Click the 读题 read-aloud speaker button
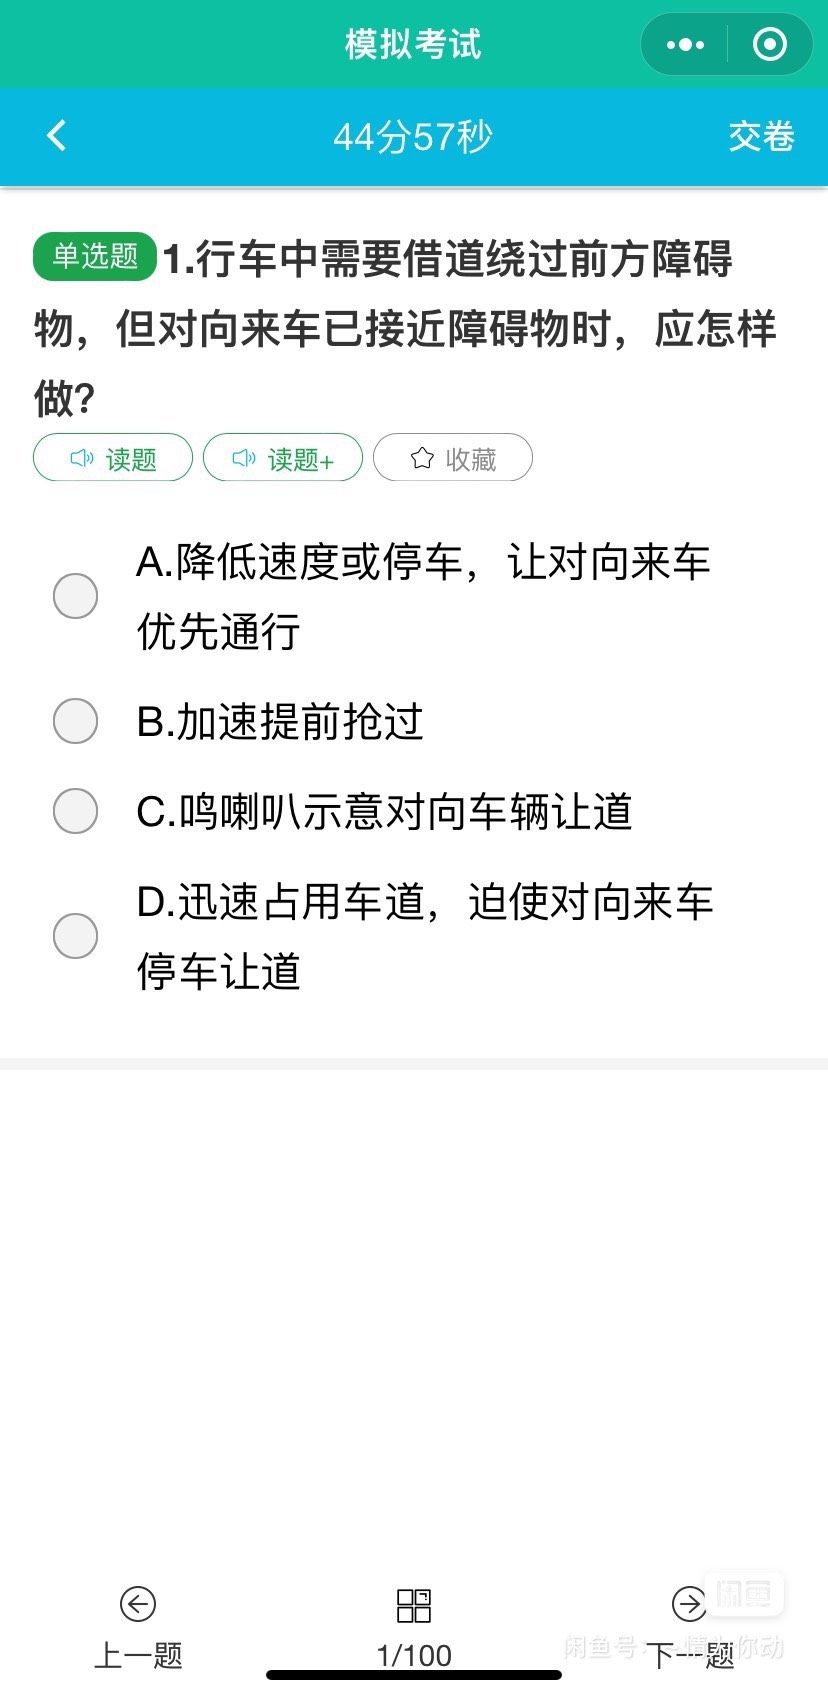828x1696 pixels. pos(113,458)
